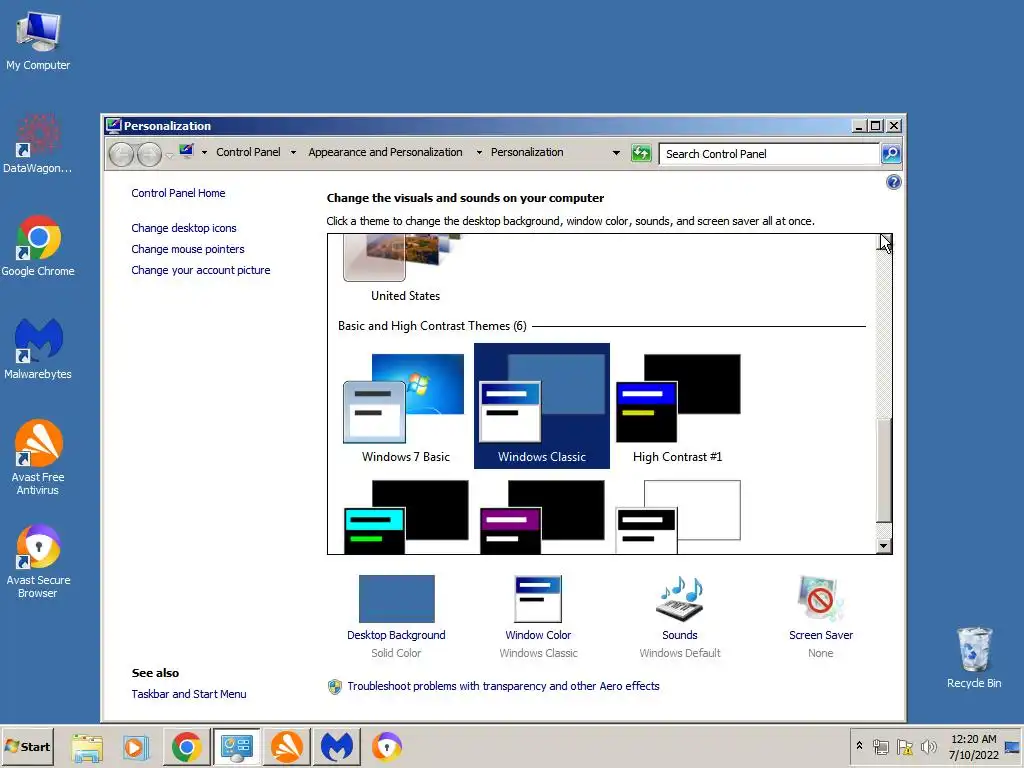Viewport: 1024px width, 768px height.
Task: Open My Computer desktop icon
Action: click(x=38, y=40)
